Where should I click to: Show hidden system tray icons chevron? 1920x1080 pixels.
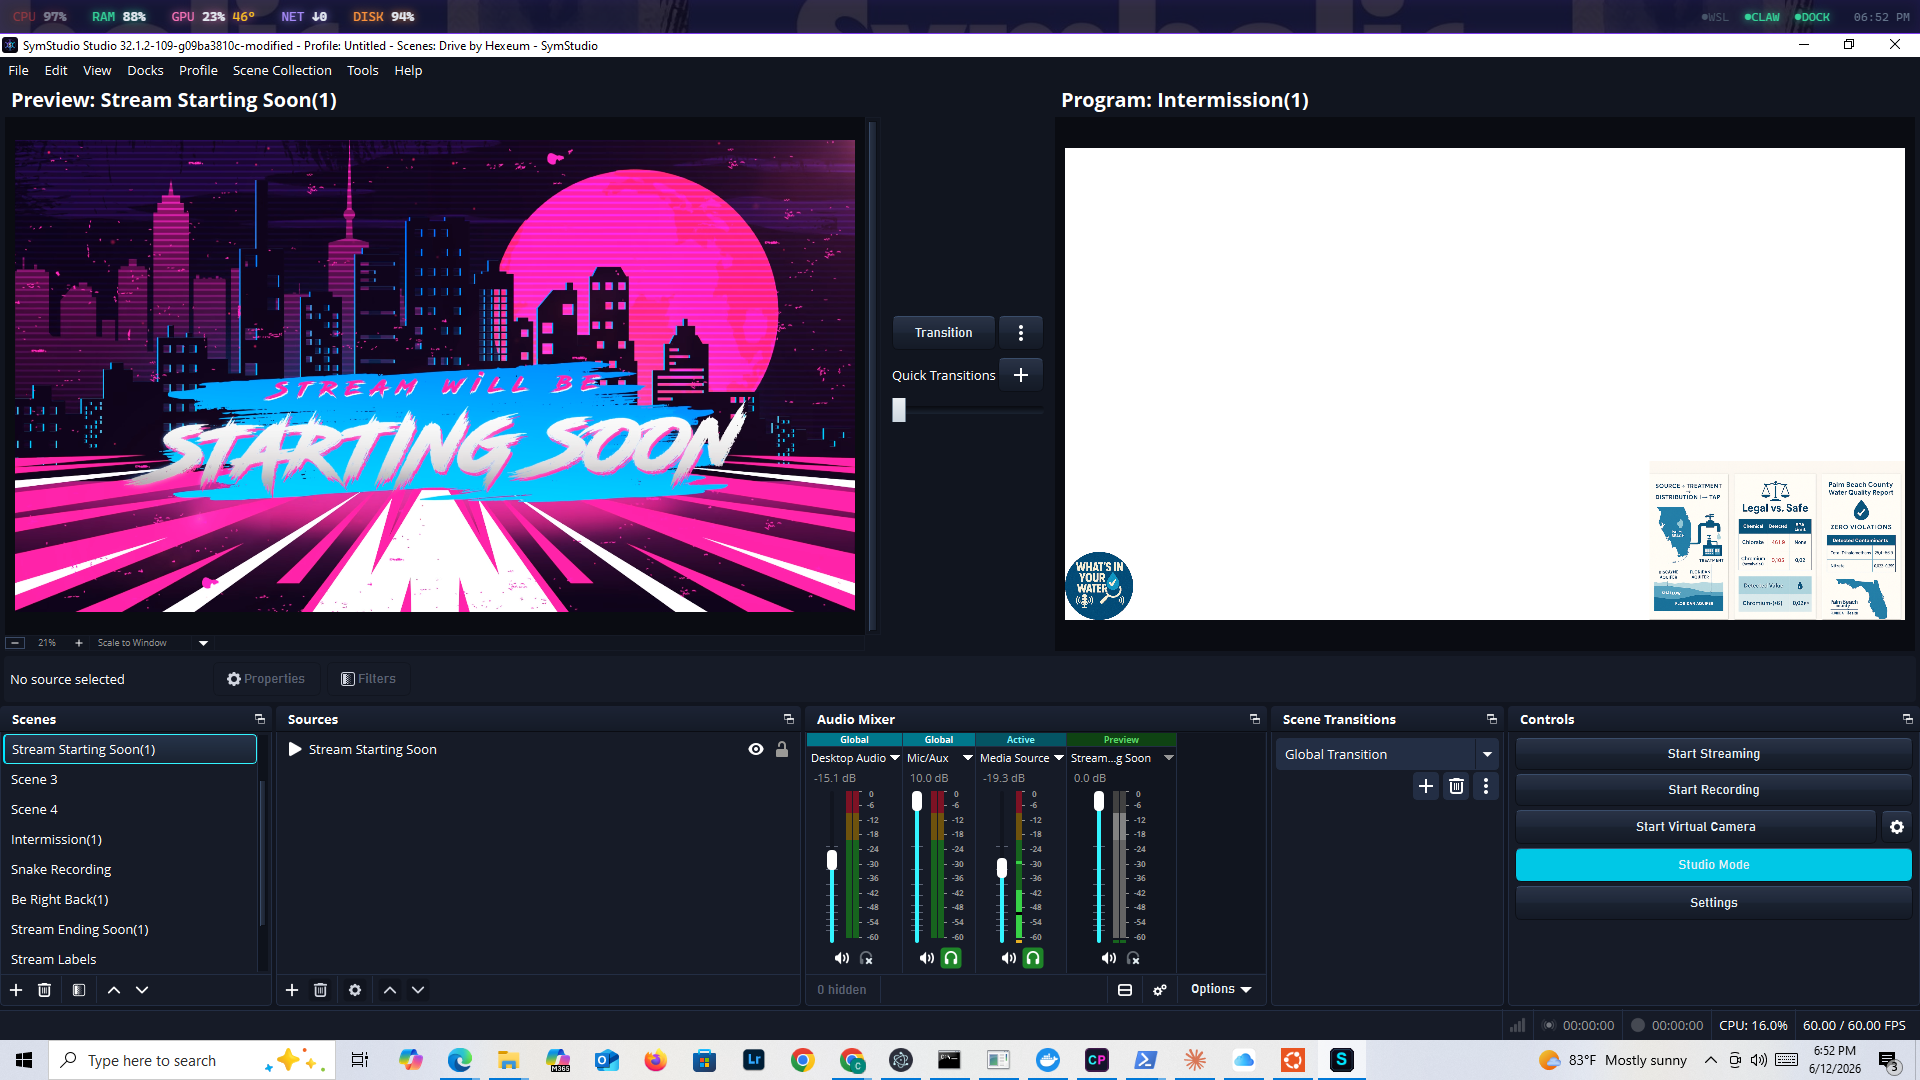(x=1711, y=1060)
